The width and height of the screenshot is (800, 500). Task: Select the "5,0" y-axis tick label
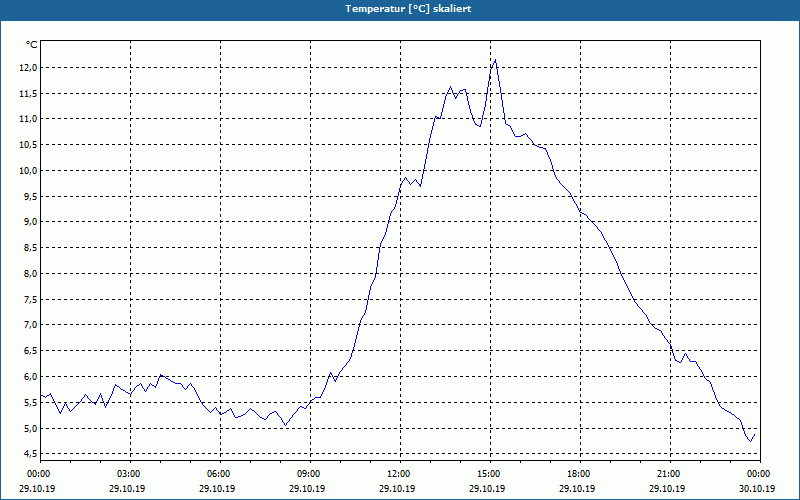pos(31,428)
